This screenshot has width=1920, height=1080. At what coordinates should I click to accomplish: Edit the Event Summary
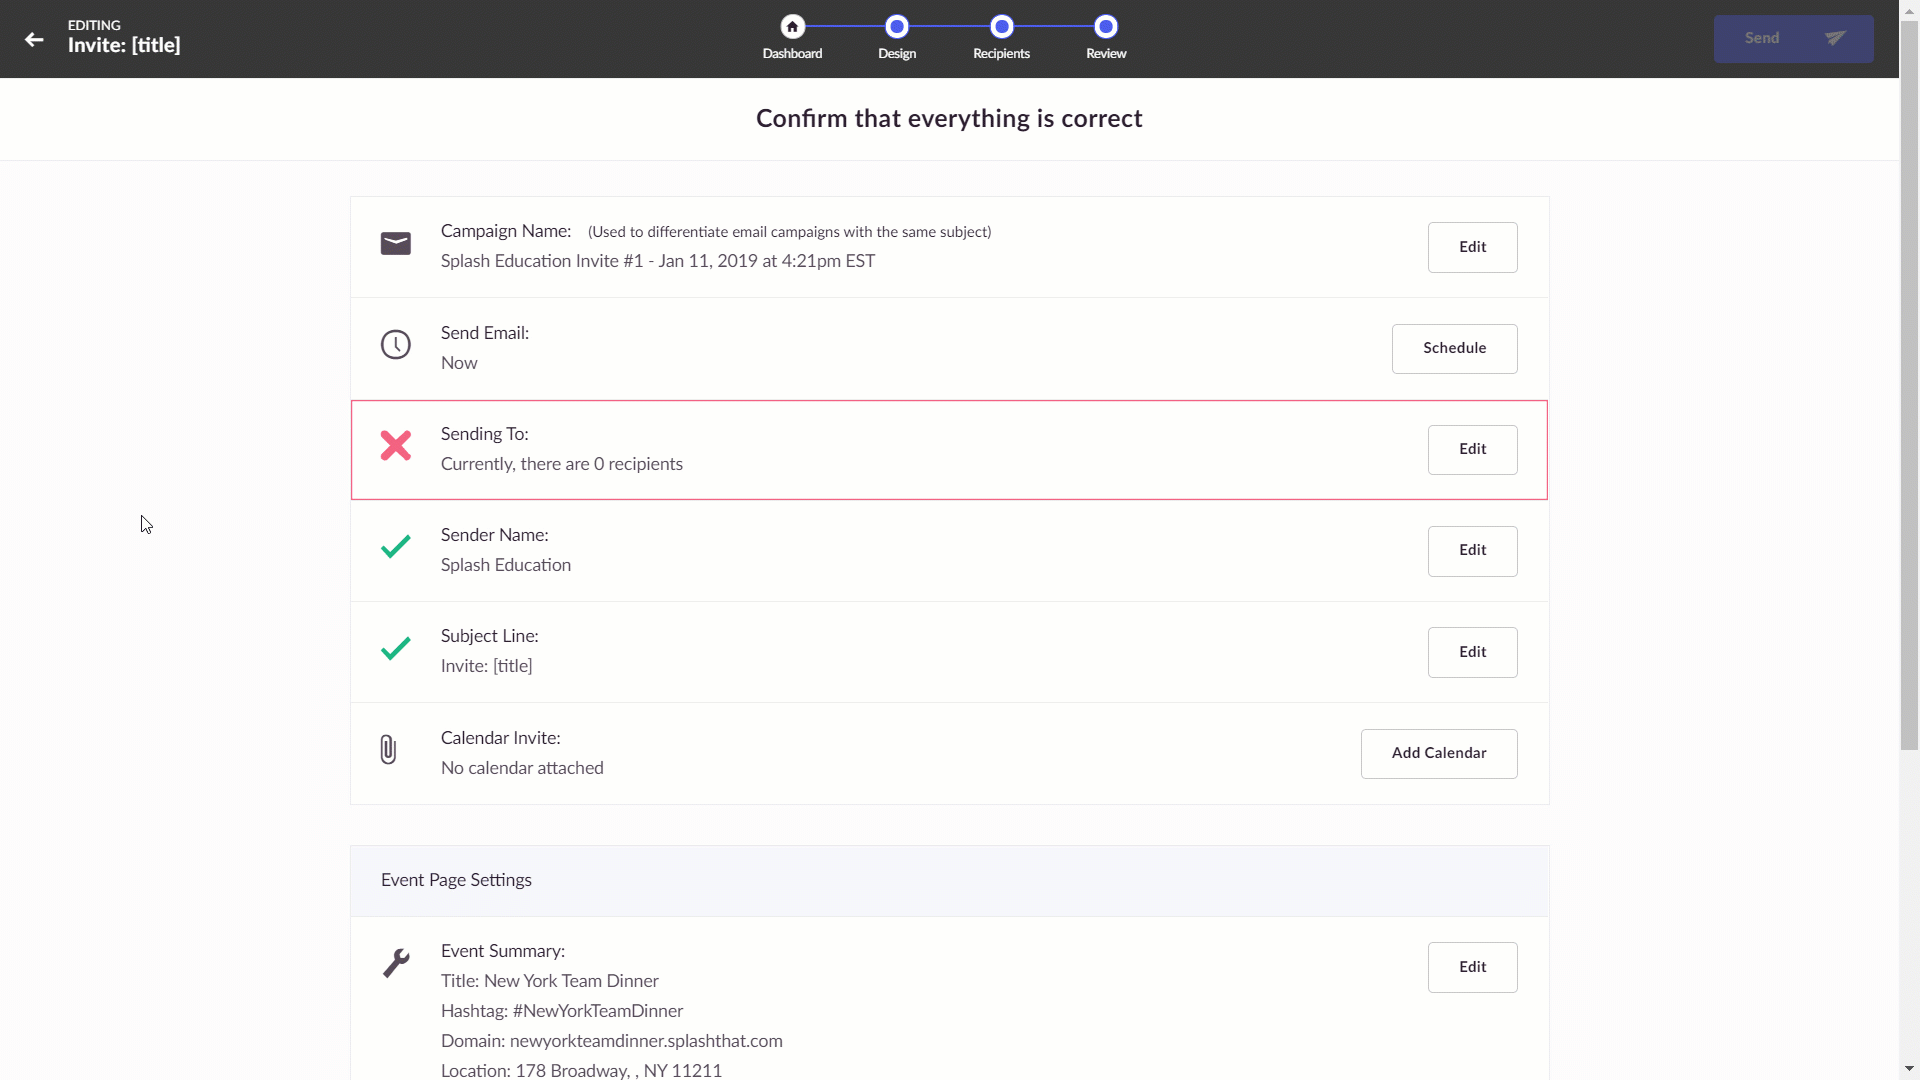pos(1472,967)
